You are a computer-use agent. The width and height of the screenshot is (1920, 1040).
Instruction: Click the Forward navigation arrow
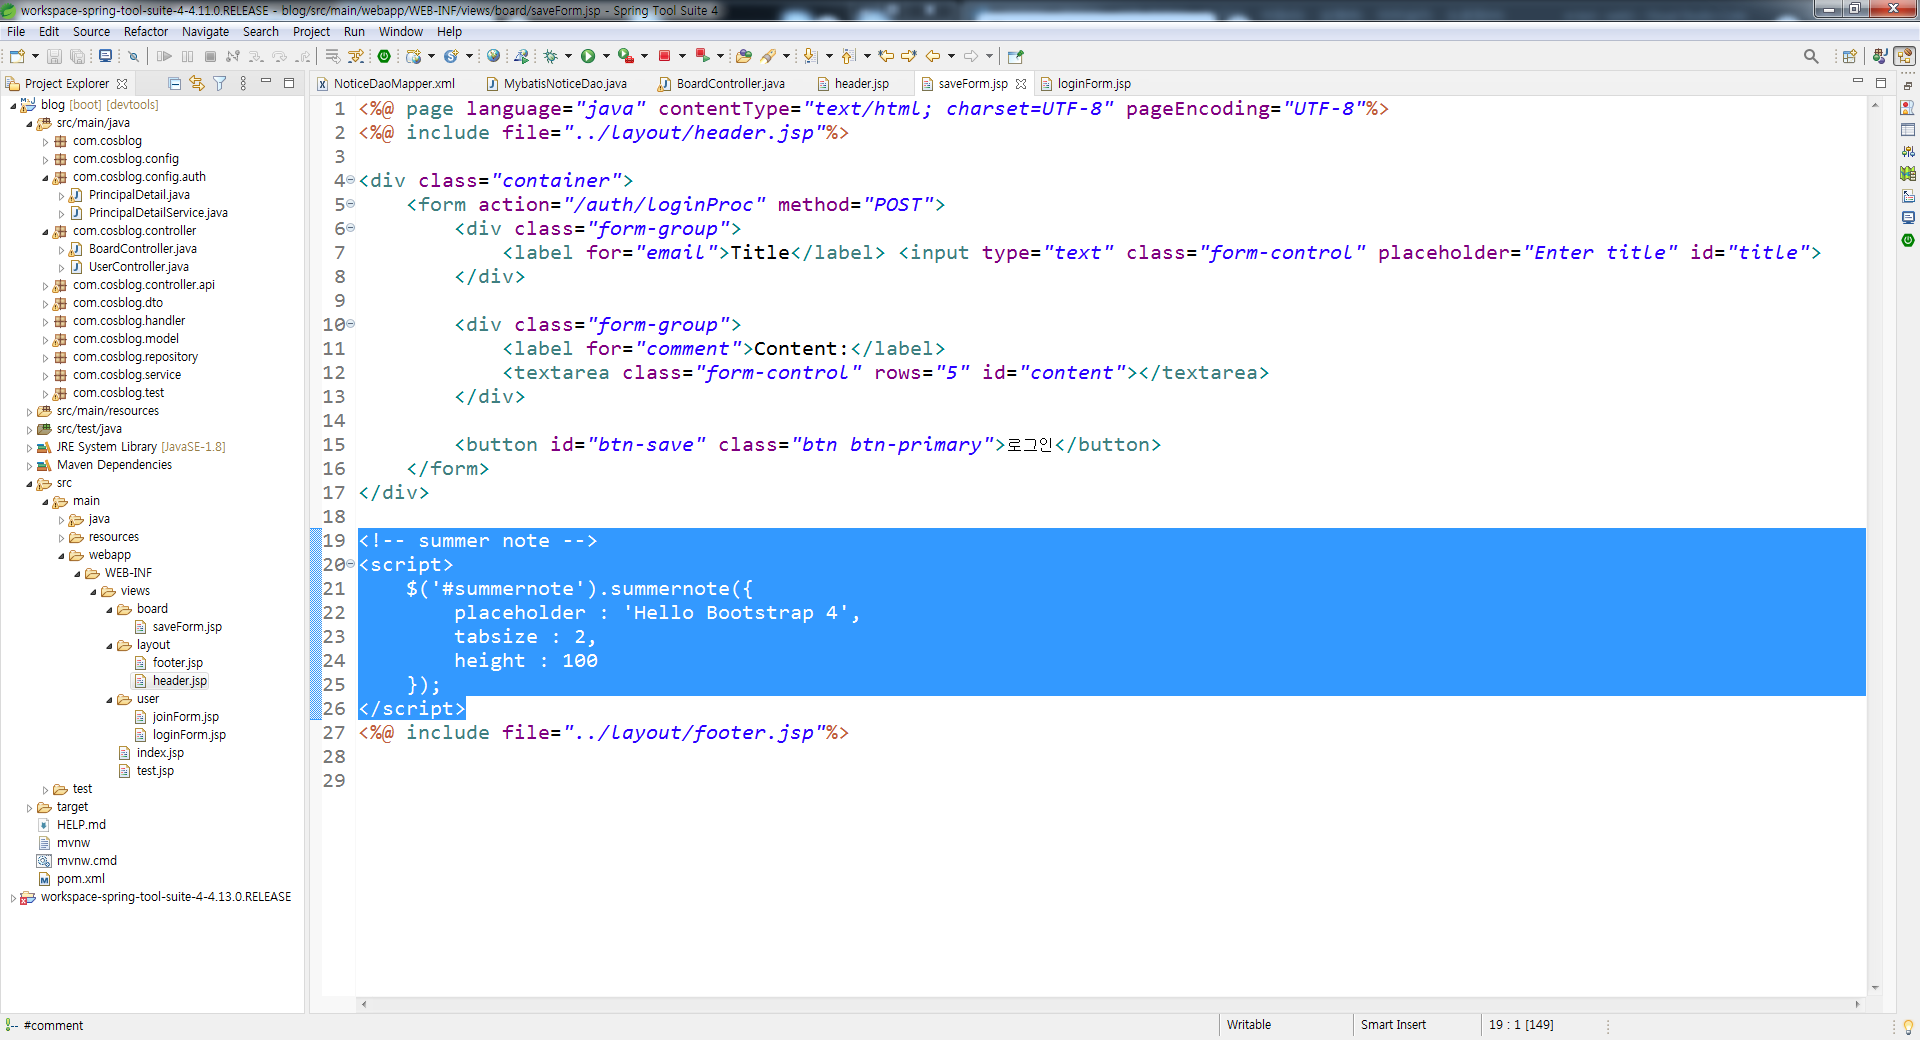(x=971, y=56)
